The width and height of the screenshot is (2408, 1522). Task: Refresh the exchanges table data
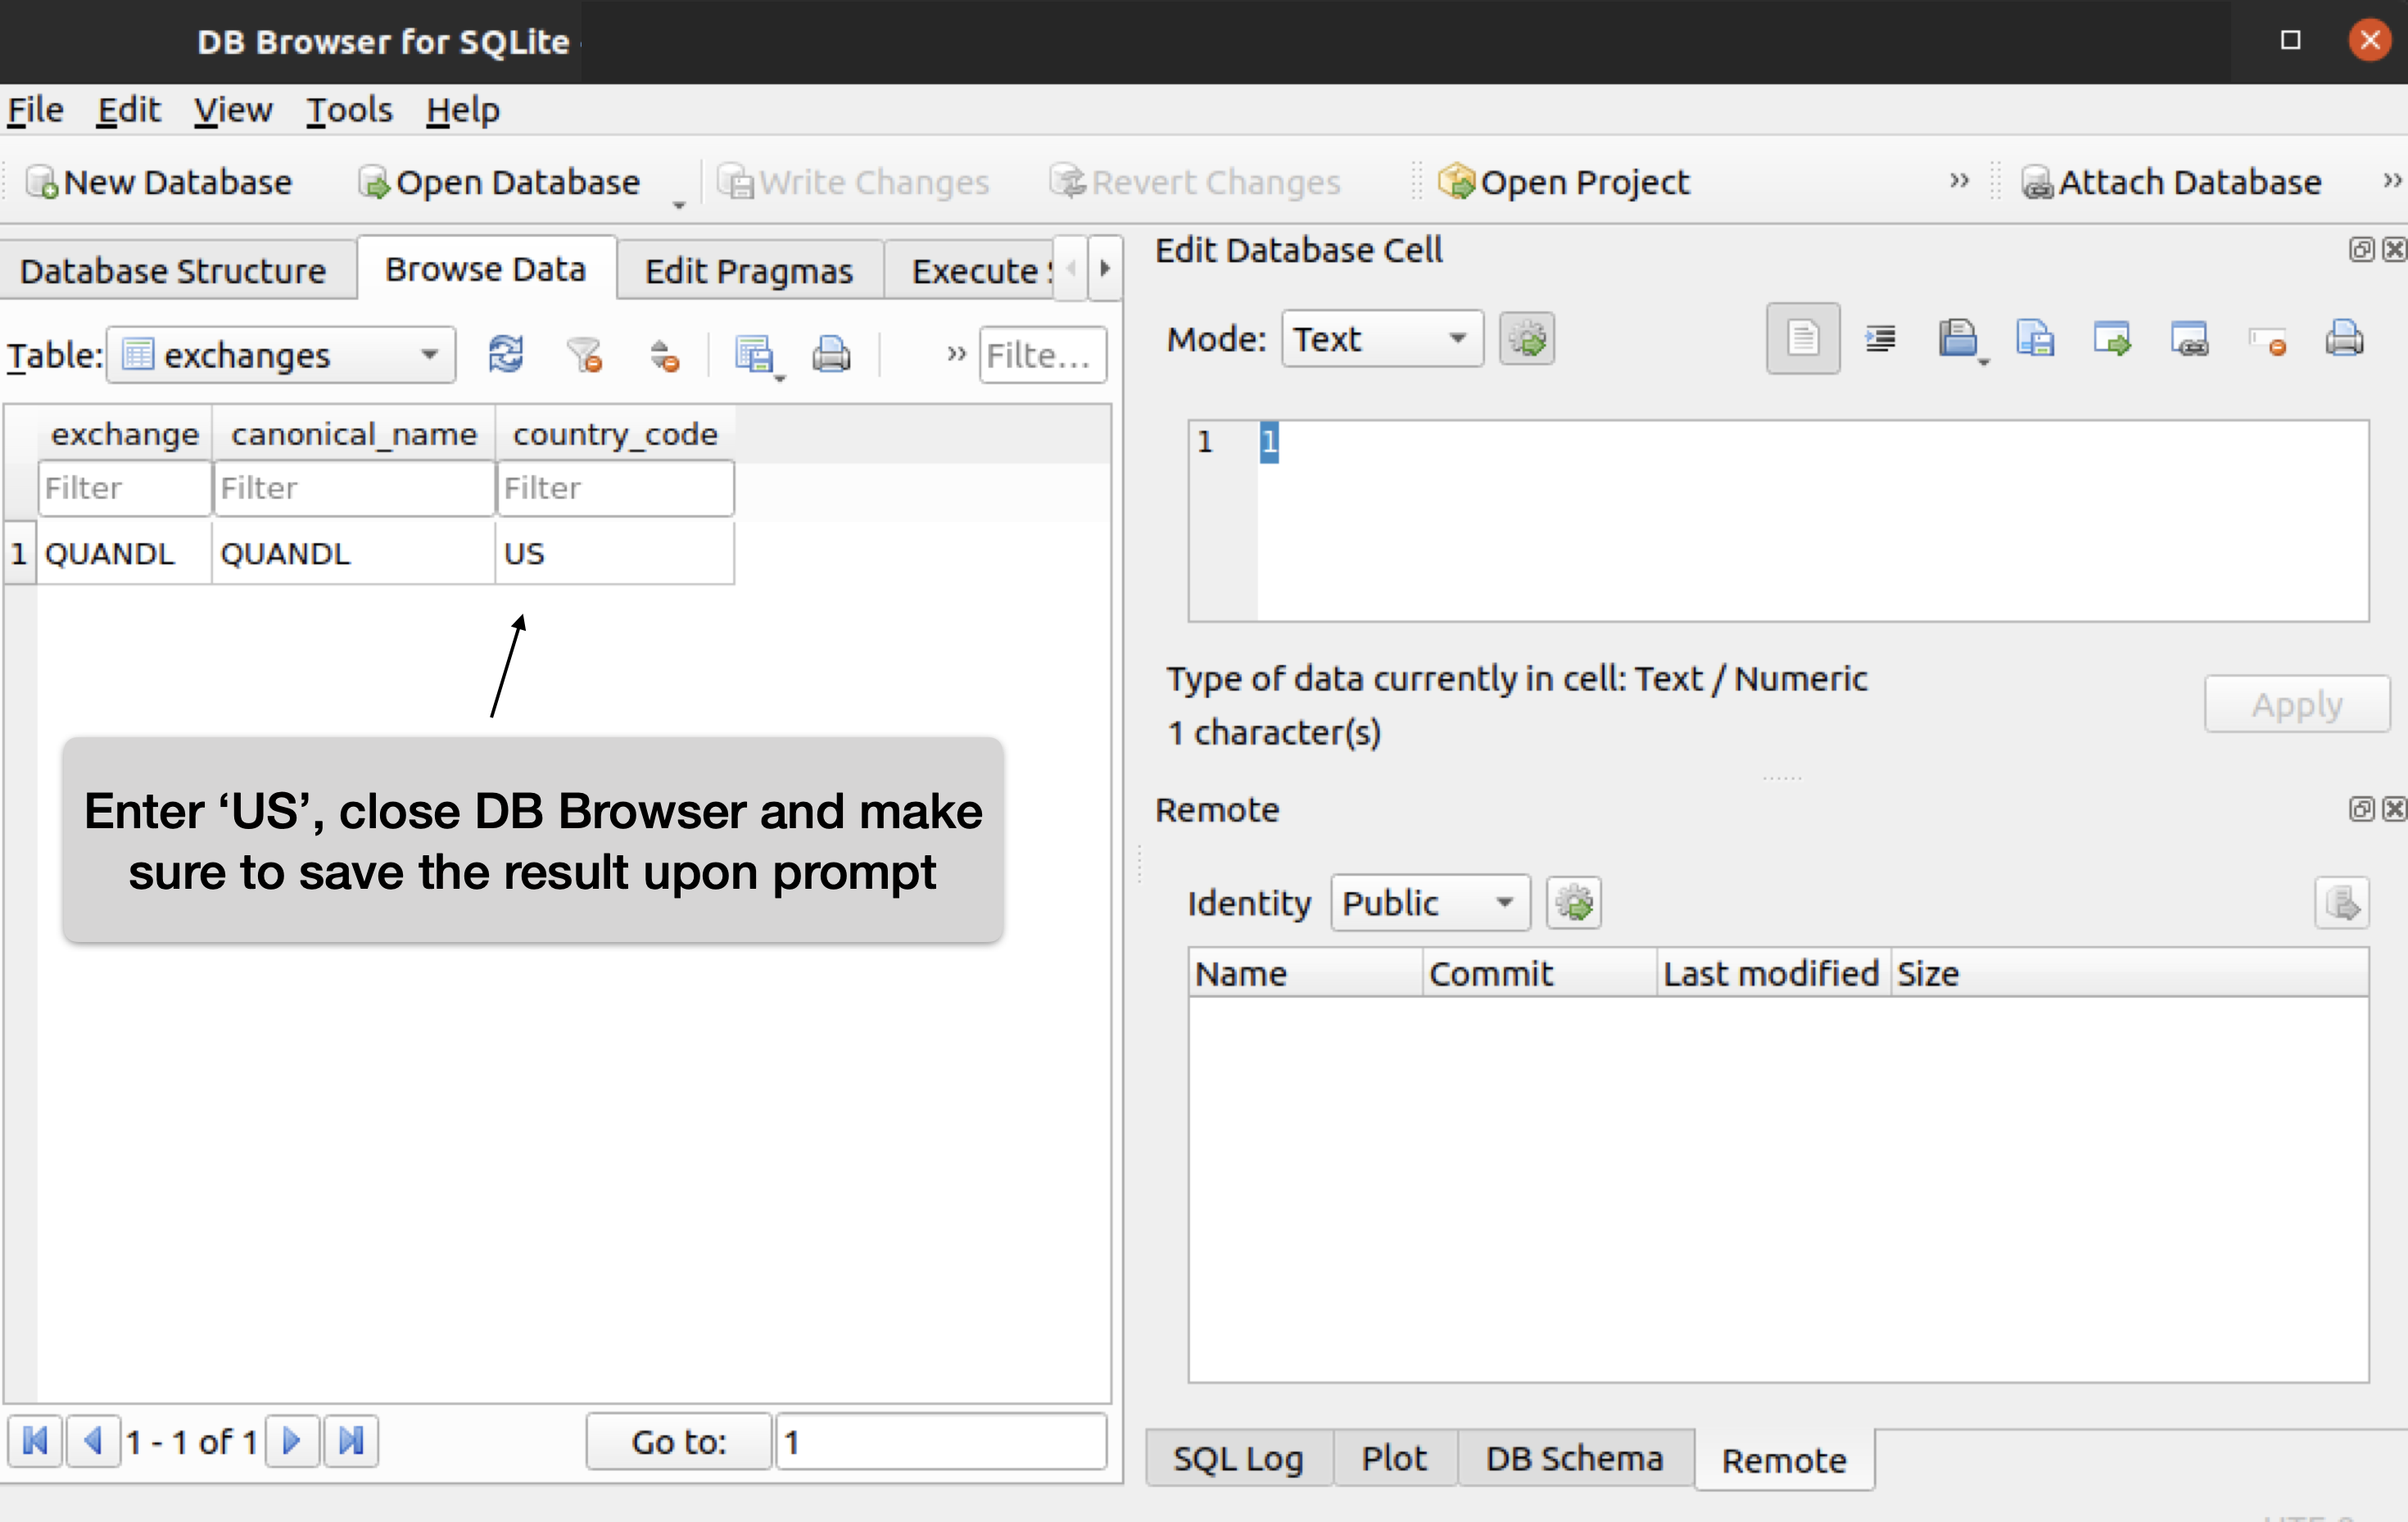(x=505, y=354)
